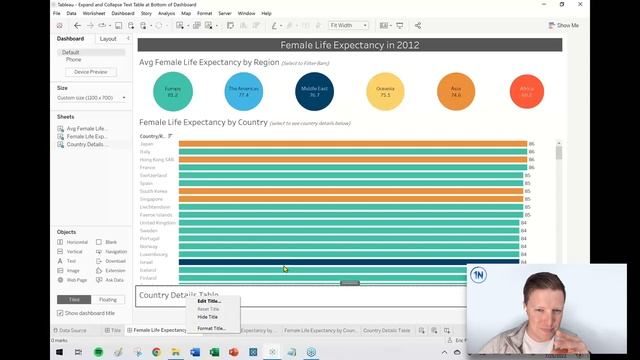
Task: Click the red Africa circle
Action: click(527, 91)
